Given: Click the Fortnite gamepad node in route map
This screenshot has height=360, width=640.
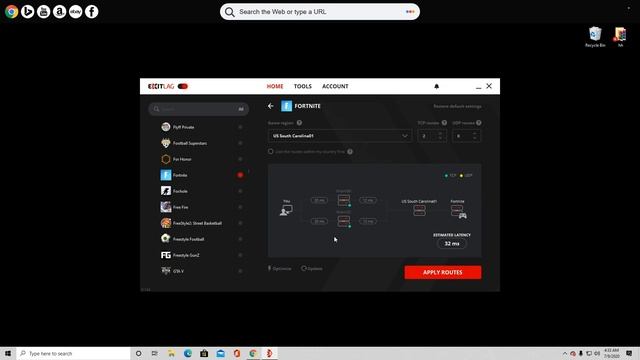Looking at the screenshot, I should tap(459, 211).
